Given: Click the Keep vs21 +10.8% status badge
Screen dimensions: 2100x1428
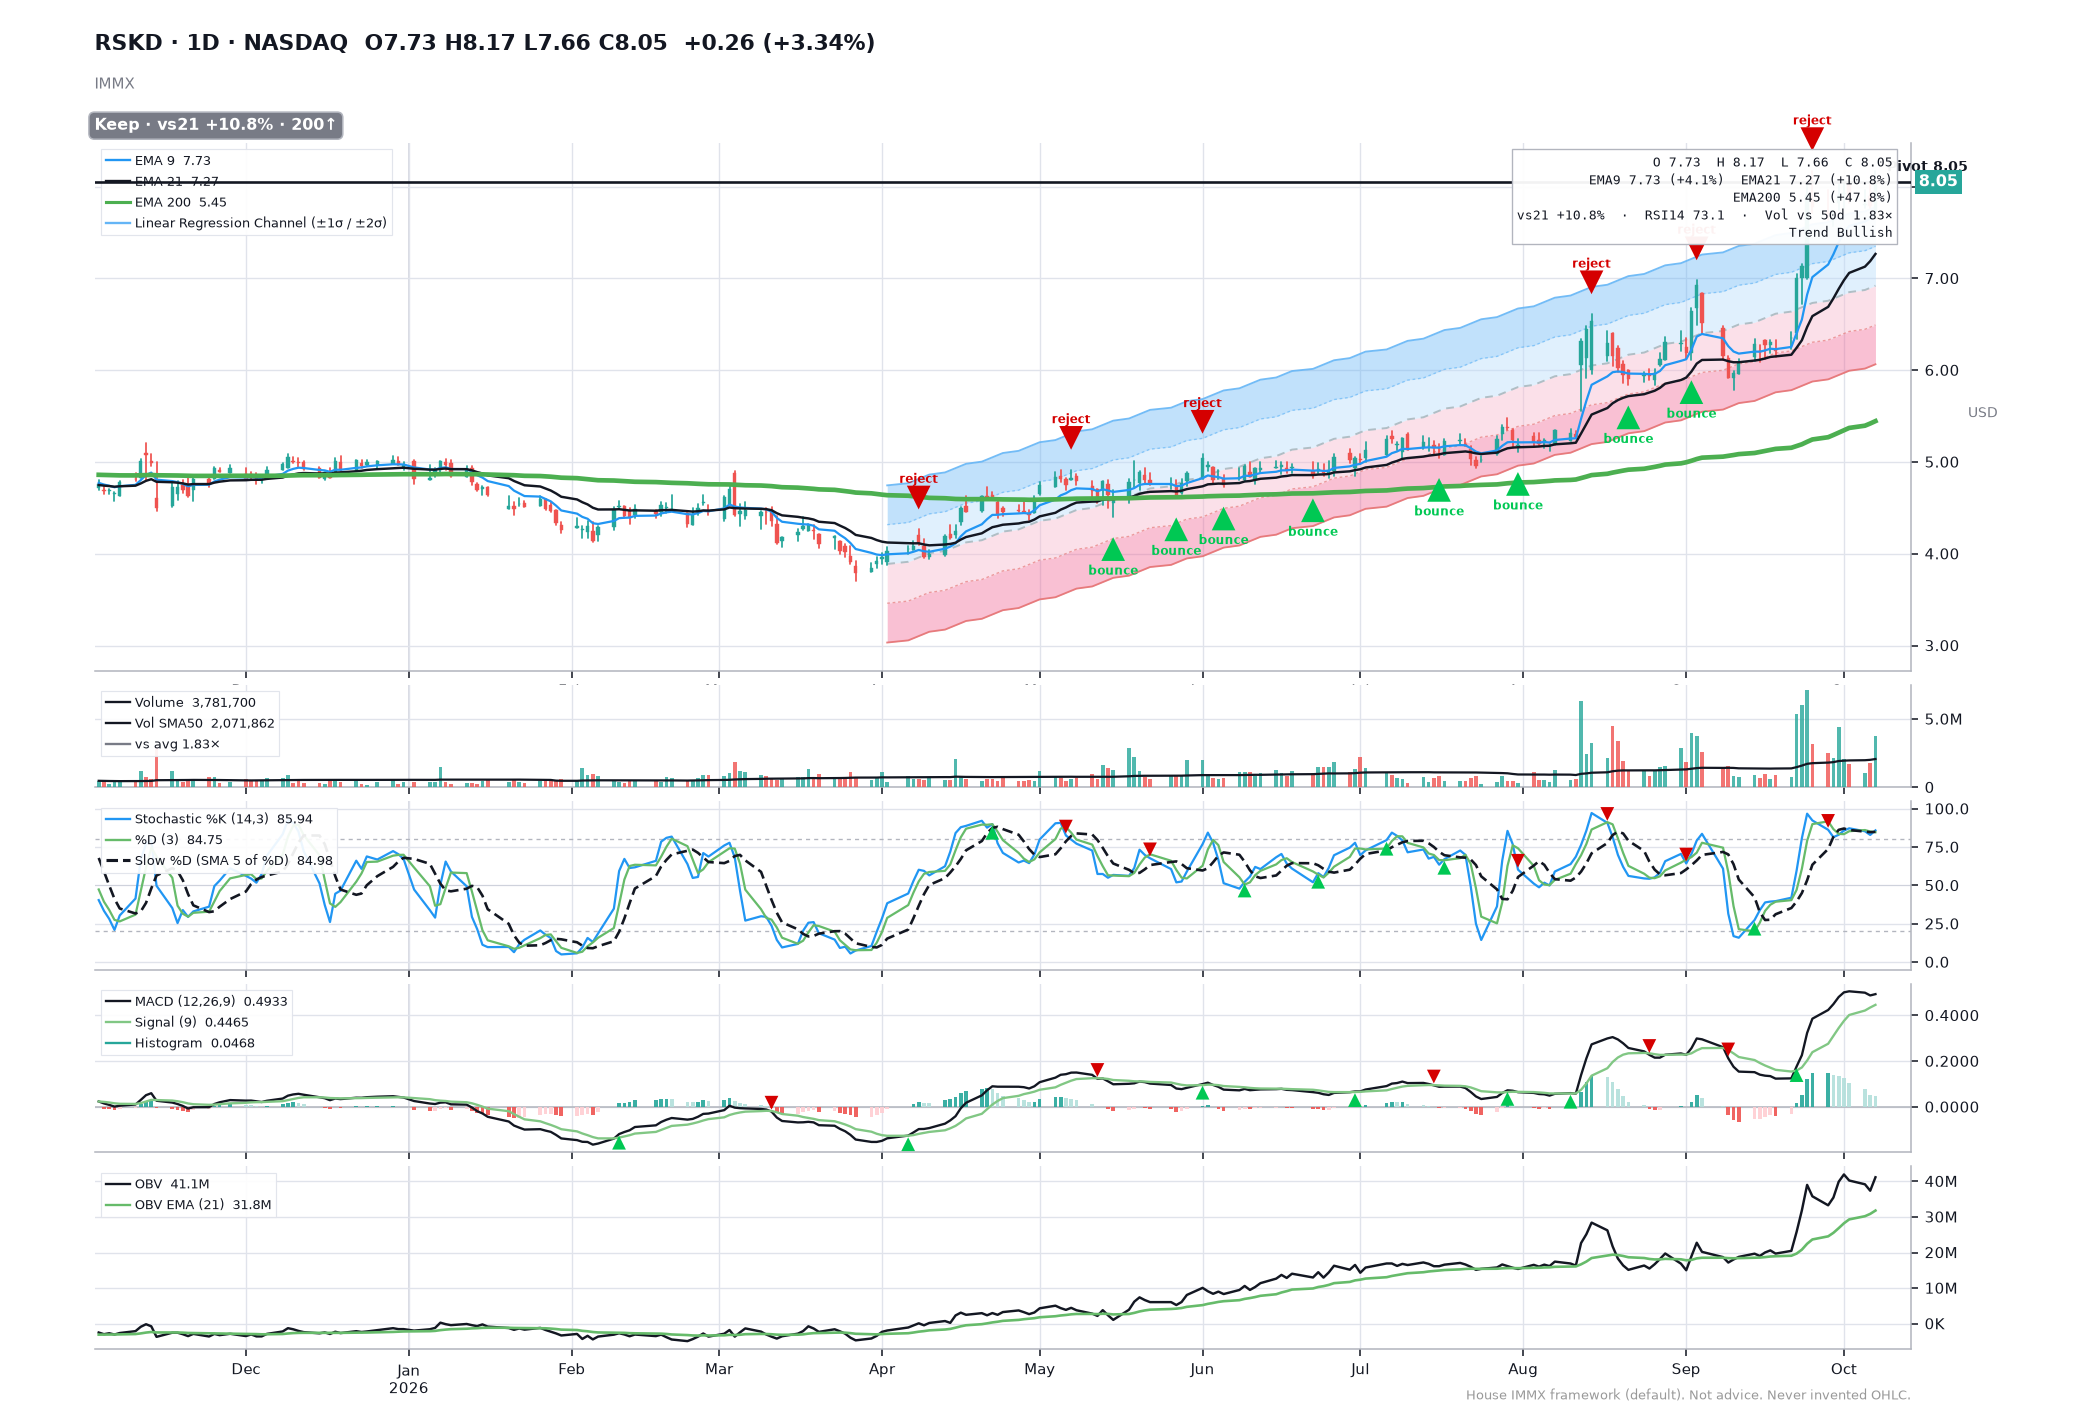Looking at the screenshot, I should click(x=215, y=125).
